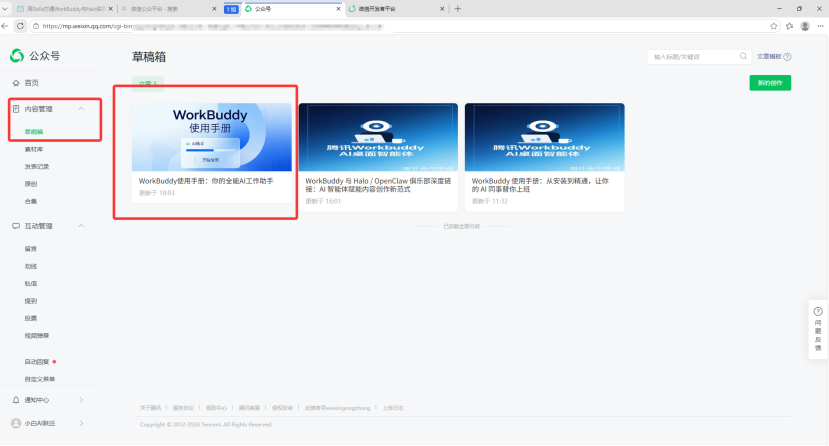This screenshot has height=446, width=829.
Task: Click title WorkBuddy 使用手册：从安装到精通
Action: tap(540, 185)
